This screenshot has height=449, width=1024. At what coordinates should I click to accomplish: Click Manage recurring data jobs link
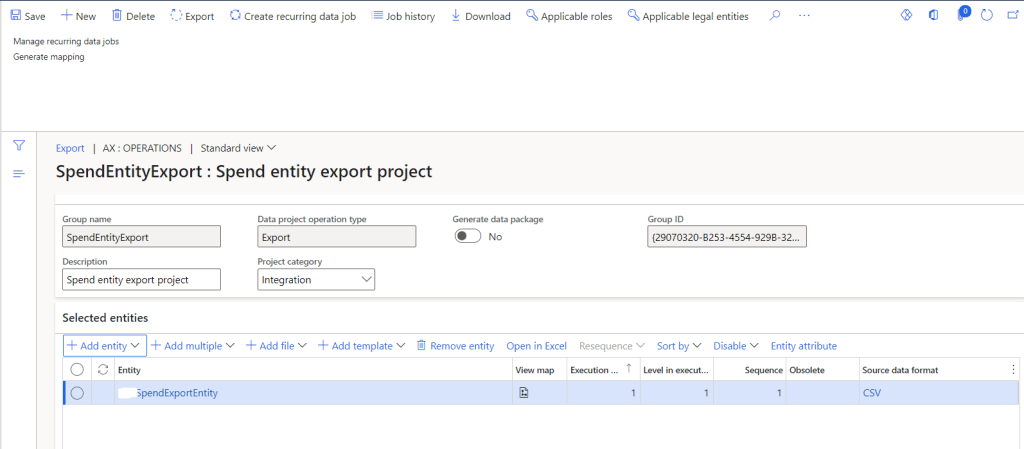pos(66,41)
